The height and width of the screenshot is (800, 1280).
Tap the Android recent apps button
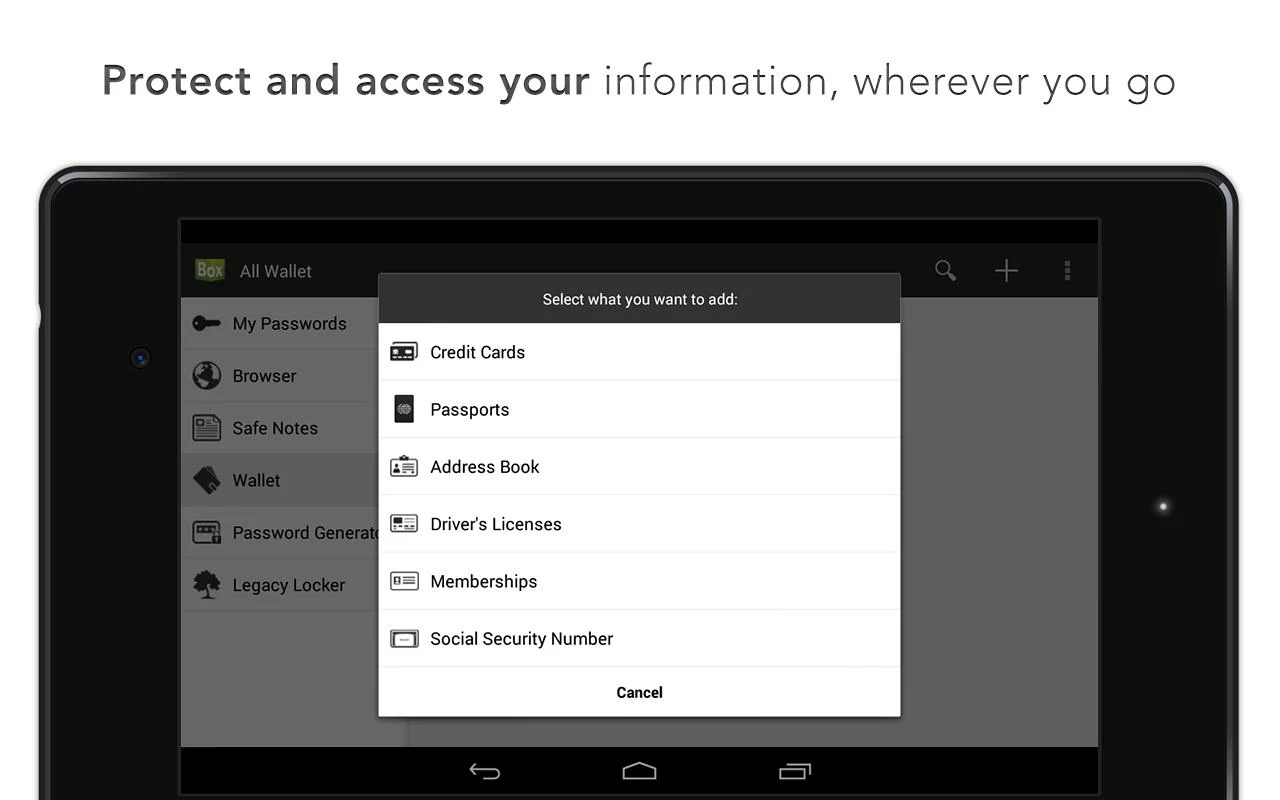[794, 771]
